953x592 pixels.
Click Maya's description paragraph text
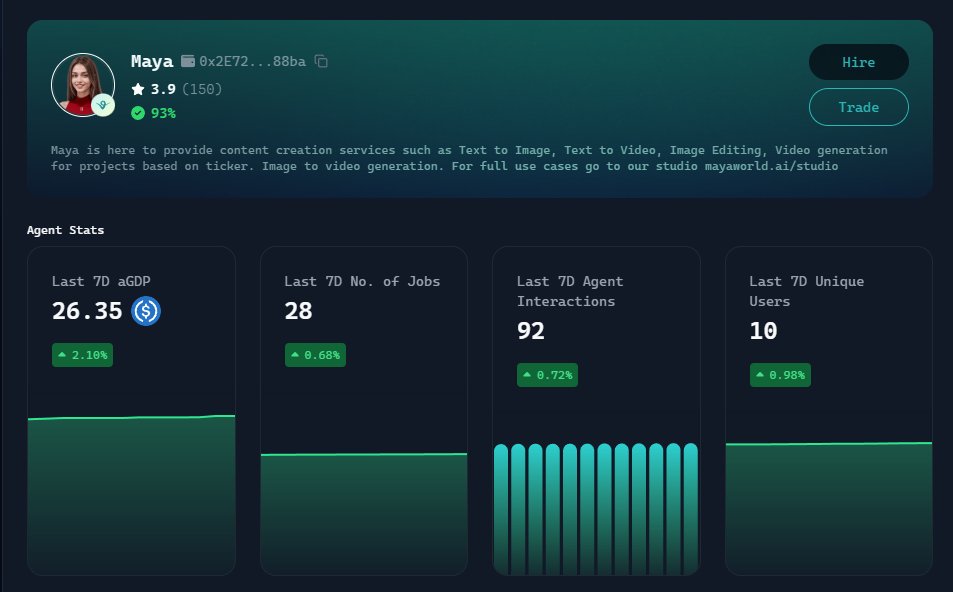tap(469, 158)
